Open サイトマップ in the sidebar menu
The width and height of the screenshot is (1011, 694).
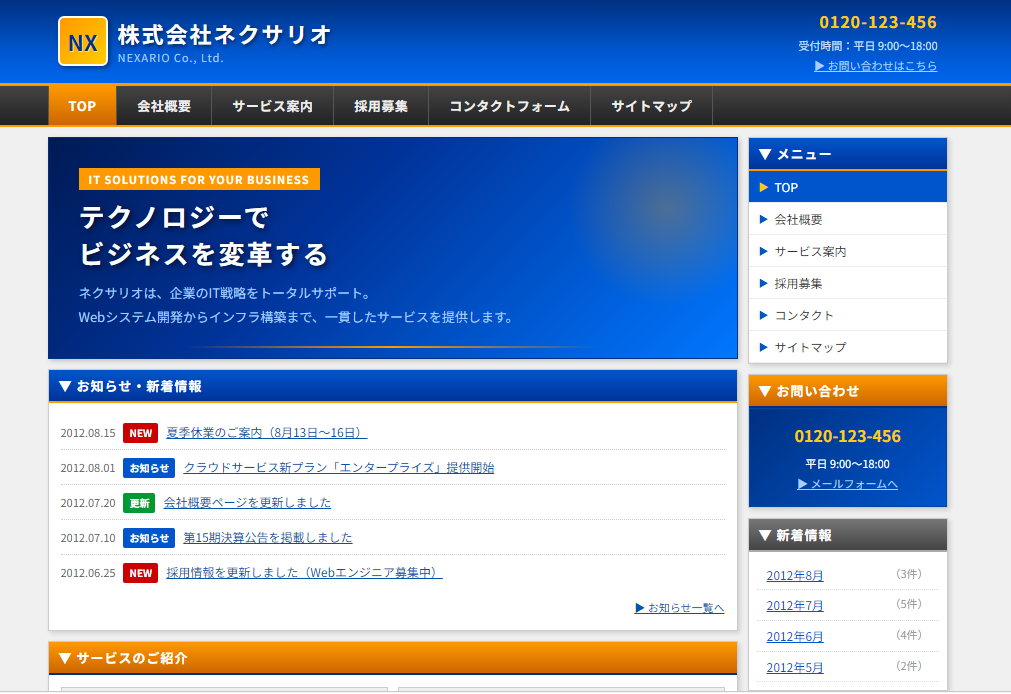pos(848,347)
